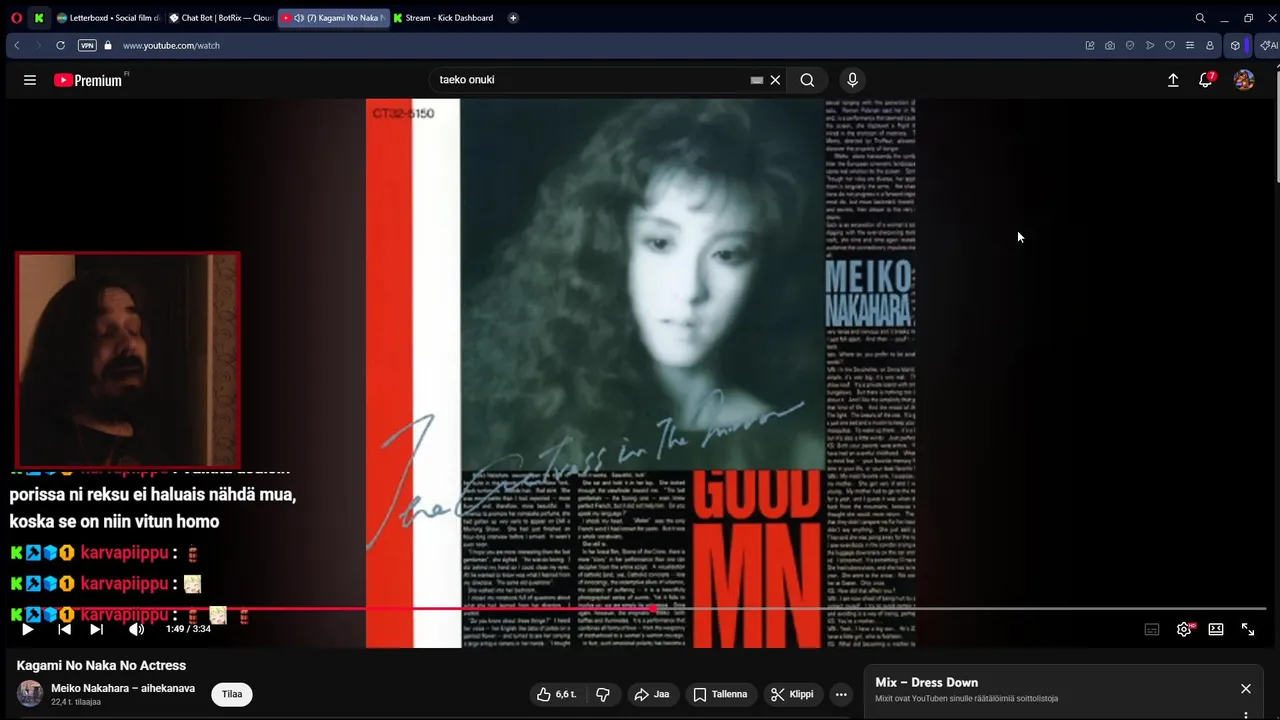Open Meiko Nakahara – aihekanava channel link
1280x720 pixels.
click(x=123, y=688)
